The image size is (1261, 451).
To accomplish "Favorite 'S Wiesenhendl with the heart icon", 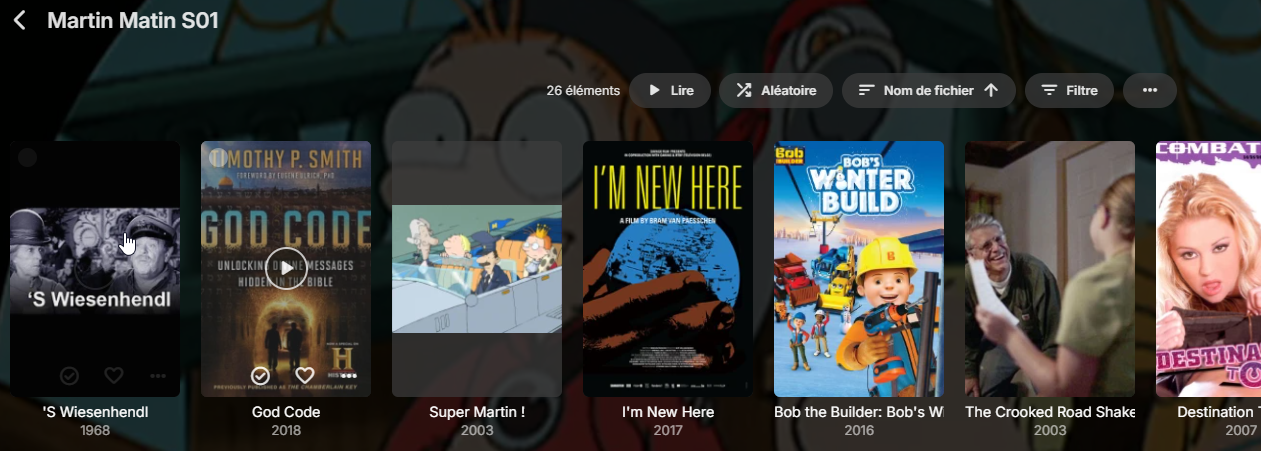I will (x=114, y=375).
